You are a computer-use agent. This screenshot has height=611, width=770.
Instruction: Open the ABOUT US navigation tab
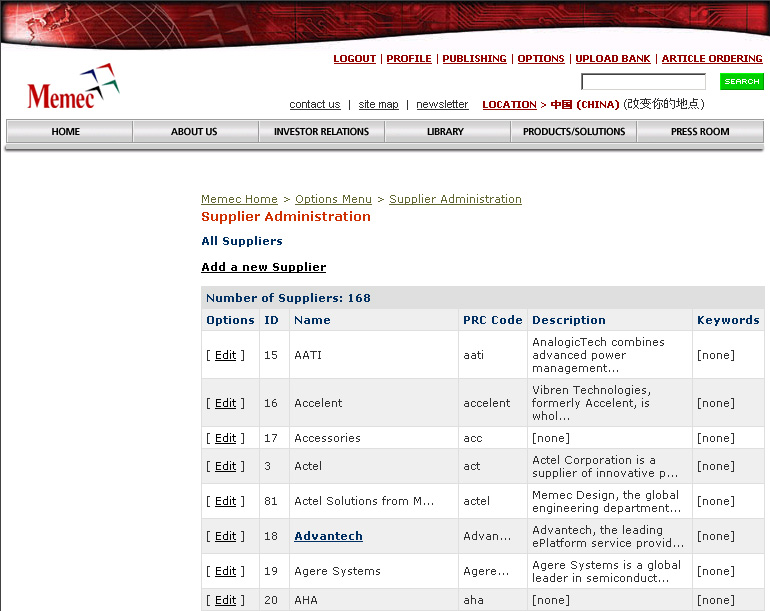[194, 132]
